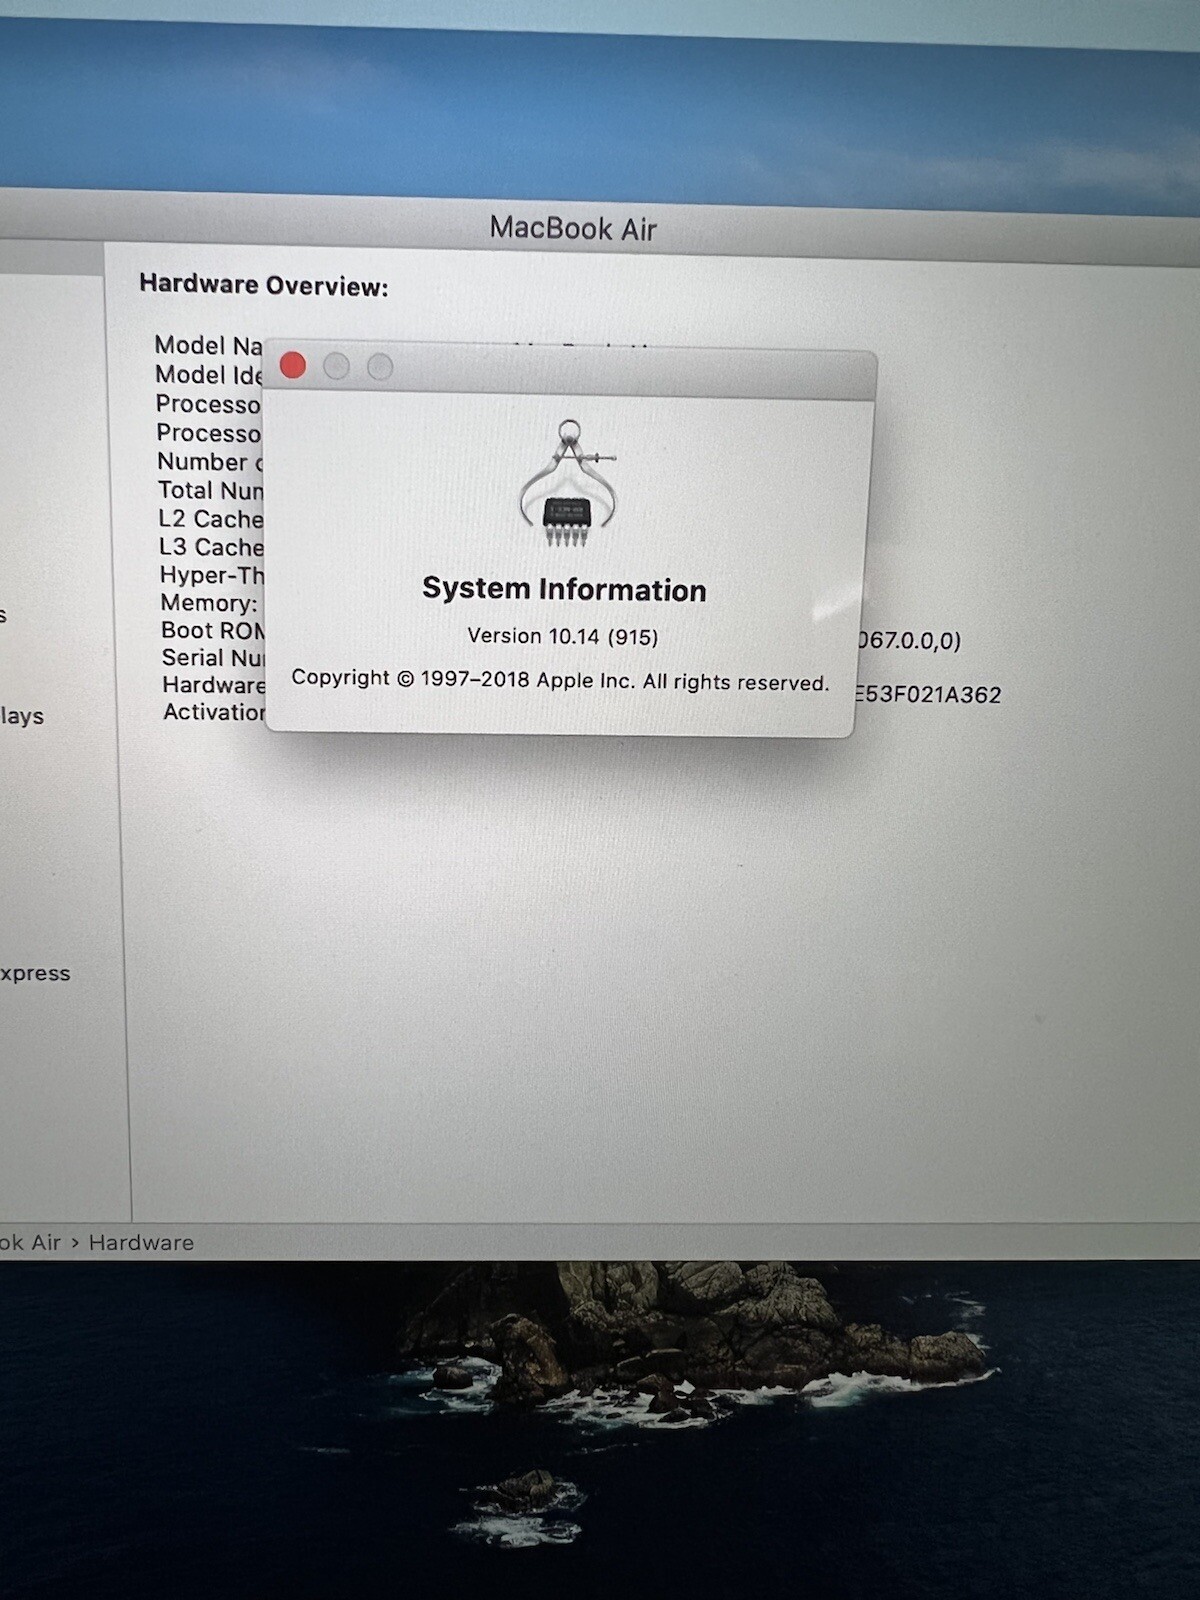Viewport: 1200px width, 1600px height.
Task: Select the 'System Information' title text
Action: (x=564, y=589)
